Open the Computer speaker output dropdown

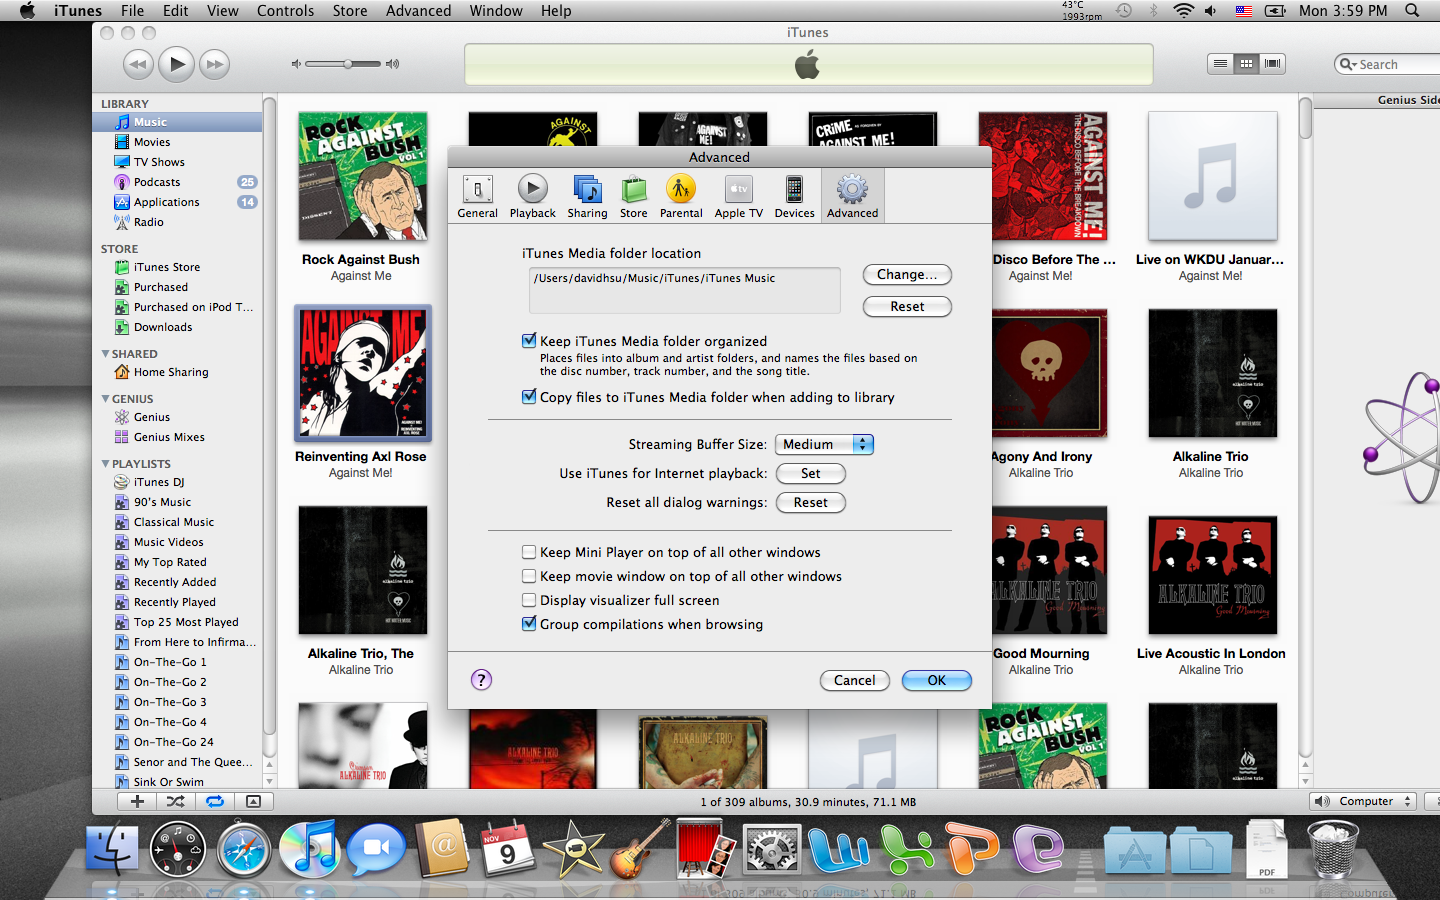click(1363, 801)
